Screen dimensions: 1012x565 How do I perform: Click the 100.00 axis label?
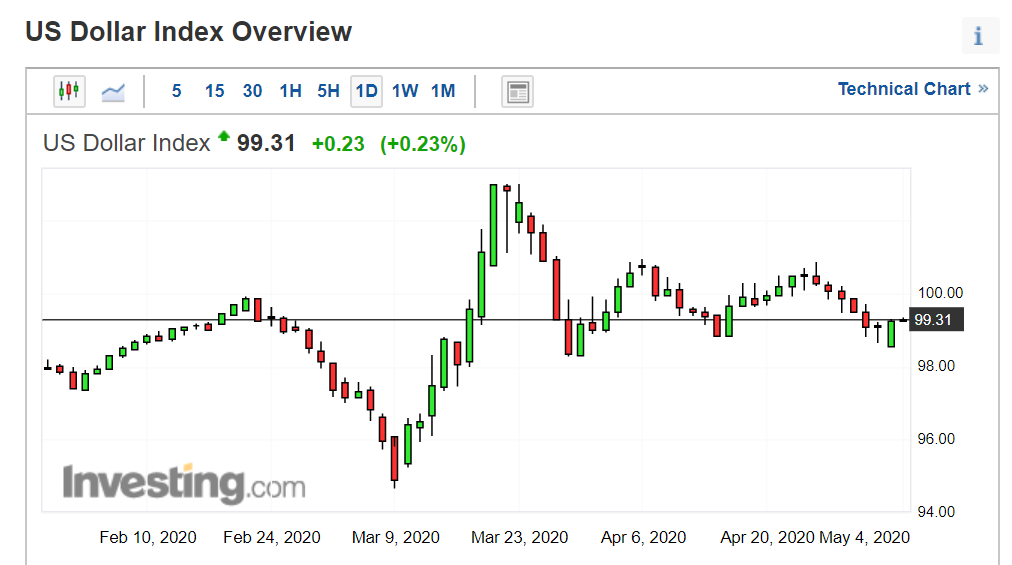point(940,293)
